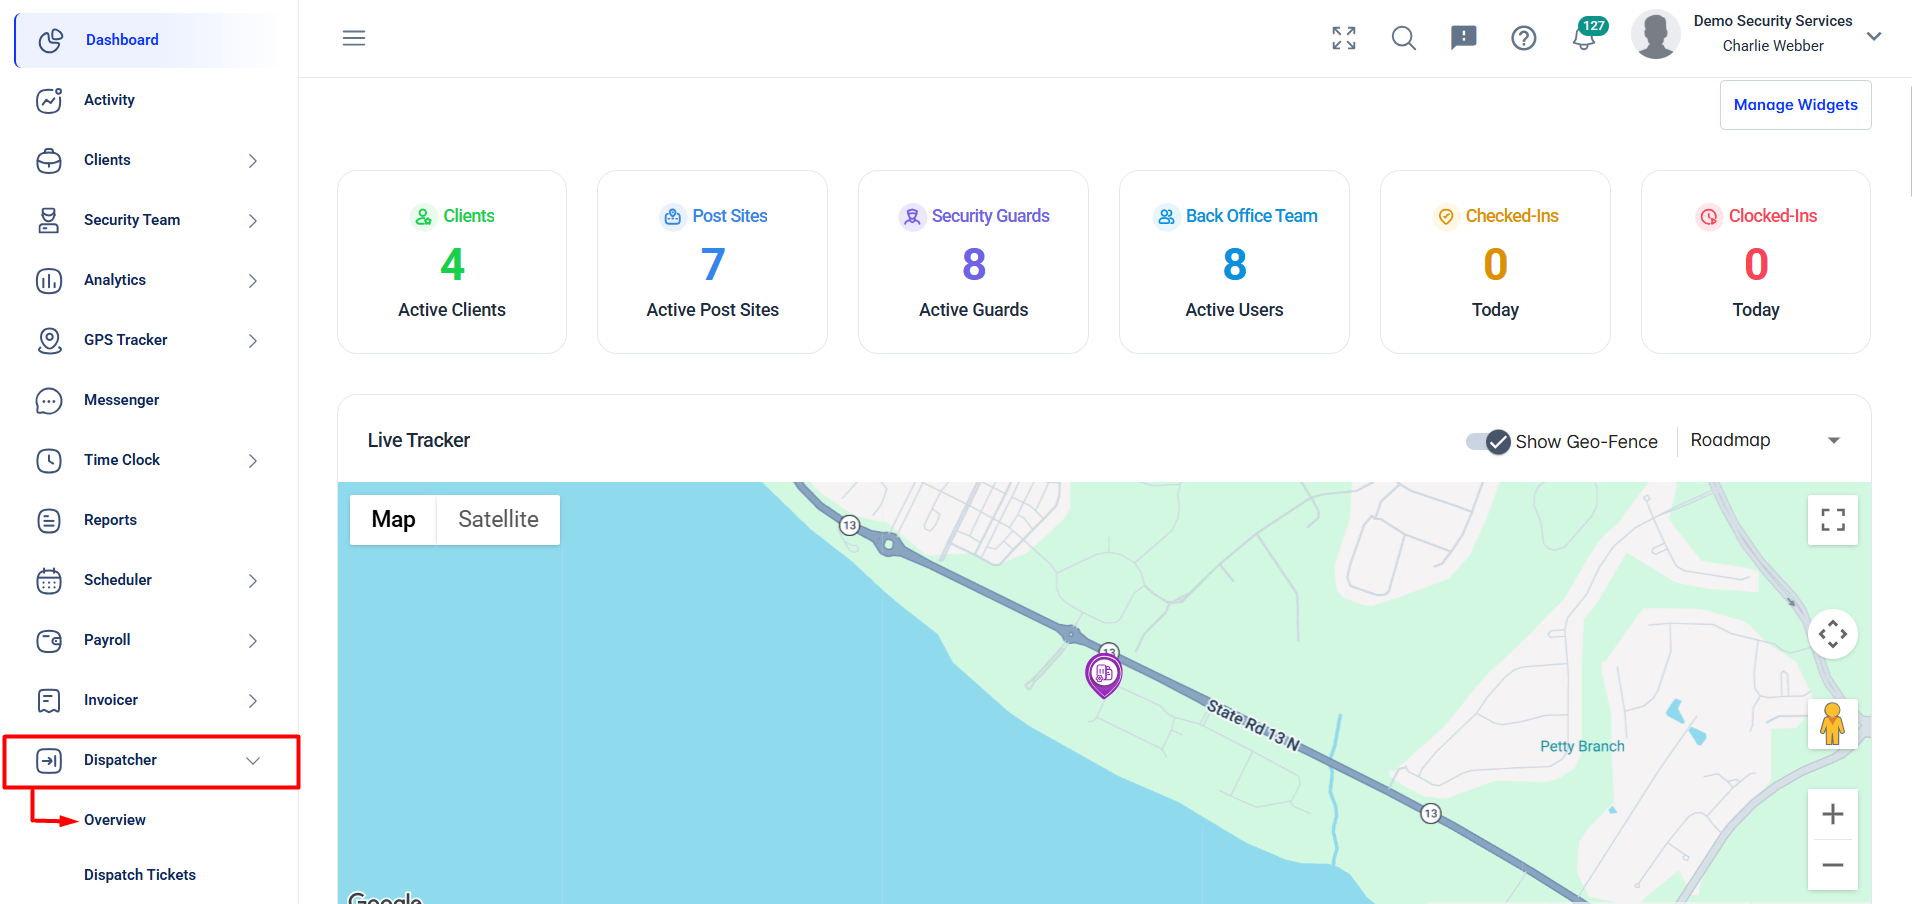Click the feedback message icon in header

click(x=1464, y=38)
